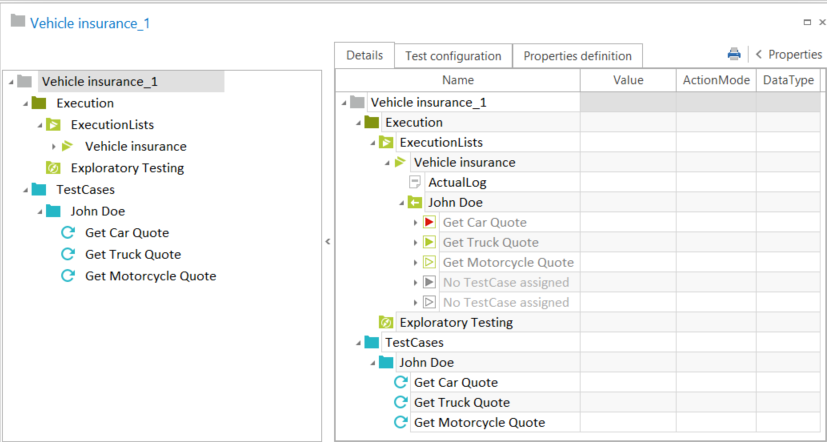Click the Exploratory Testing icon in left tree
The height and width of the screenshot is (442, 827).
click(54, 168)
